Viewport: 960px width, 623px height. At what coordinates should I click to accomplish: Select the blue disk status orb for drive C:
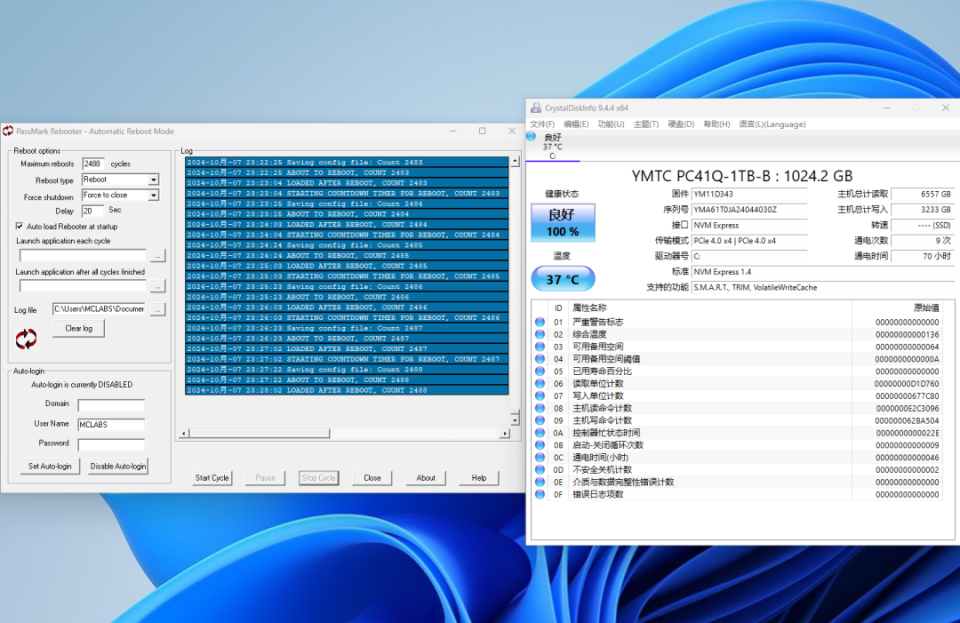(x=531, y=137)
